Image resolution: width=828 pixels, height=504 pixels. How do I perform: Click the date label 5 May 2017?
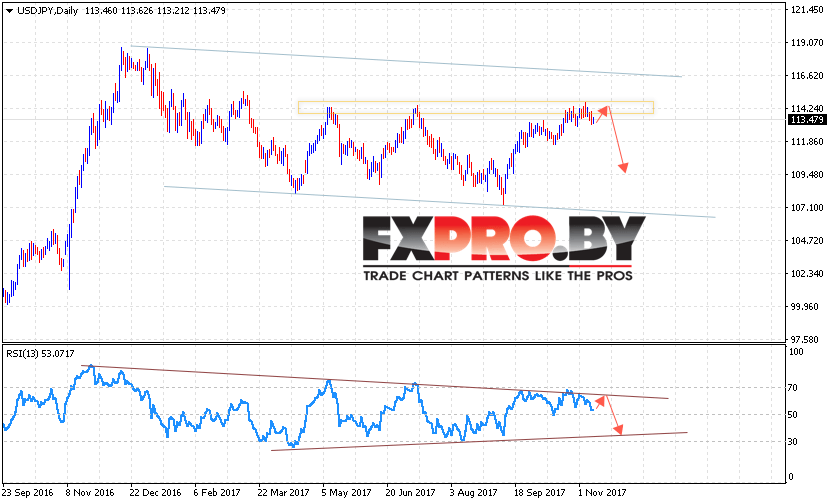pyautogui.click(x=346, y=492)
